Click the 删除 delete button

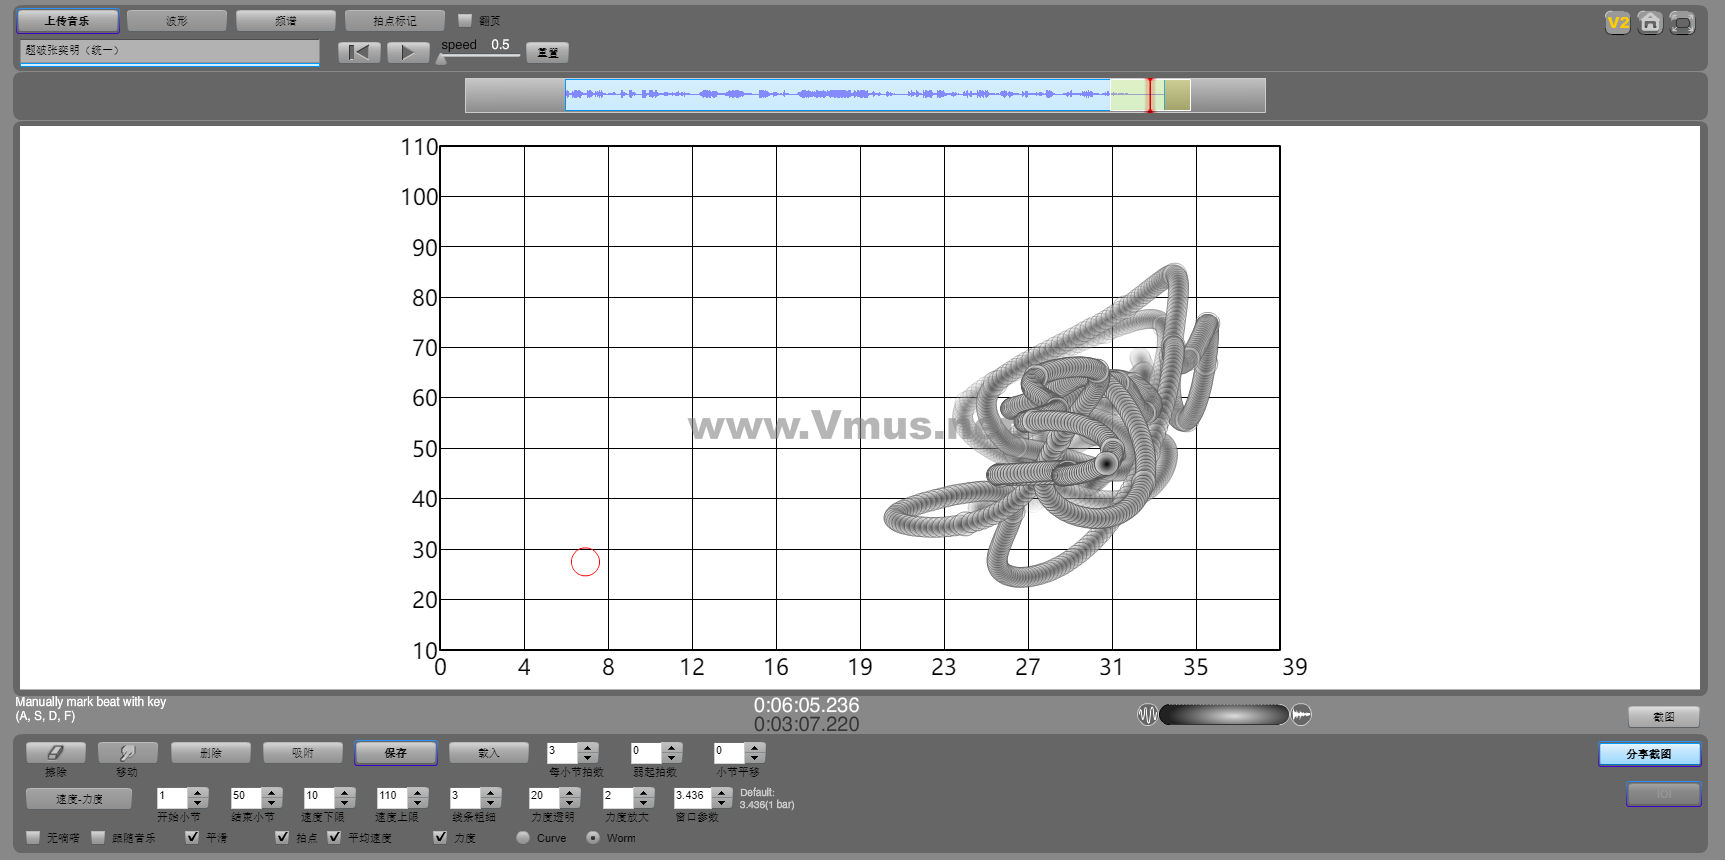(x=210, y=753)
